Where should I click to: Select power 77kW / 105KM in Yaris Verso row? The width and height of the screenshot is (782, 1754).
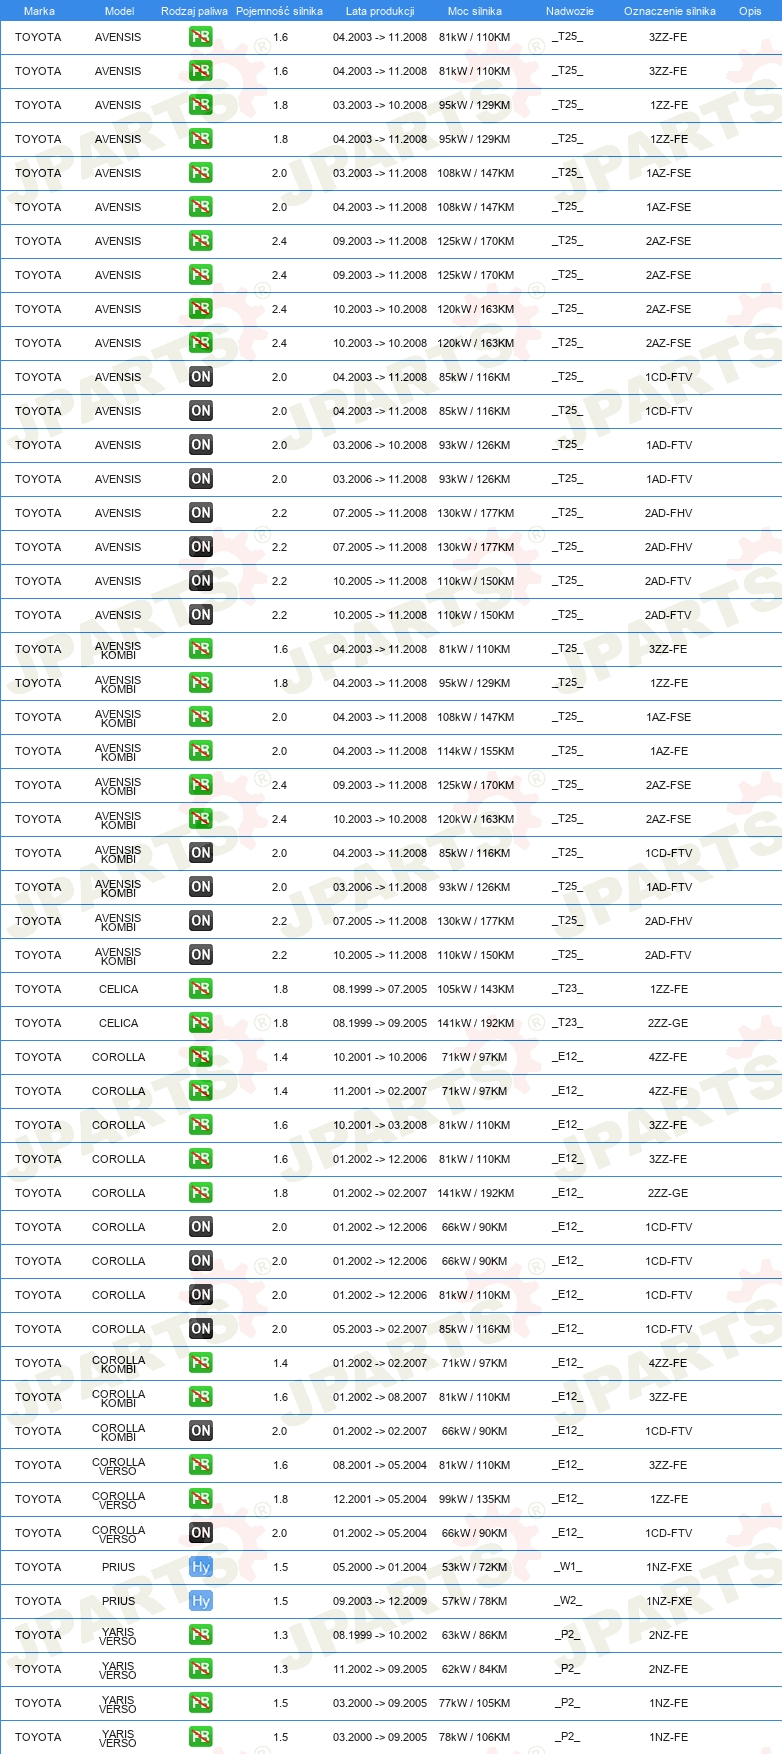pos(475,1703)
